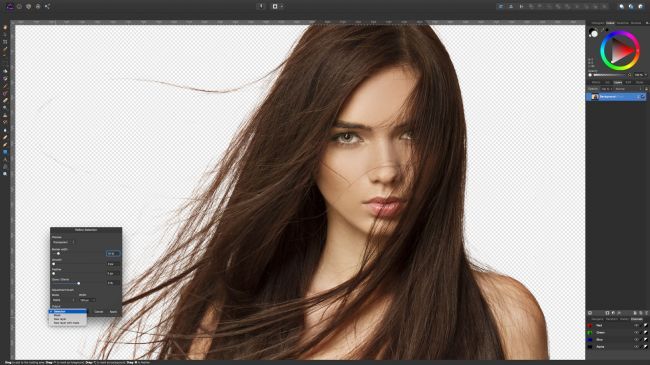Click the circular mask icon below Layers panel
The image size is (650, 365).
(590, 313)
